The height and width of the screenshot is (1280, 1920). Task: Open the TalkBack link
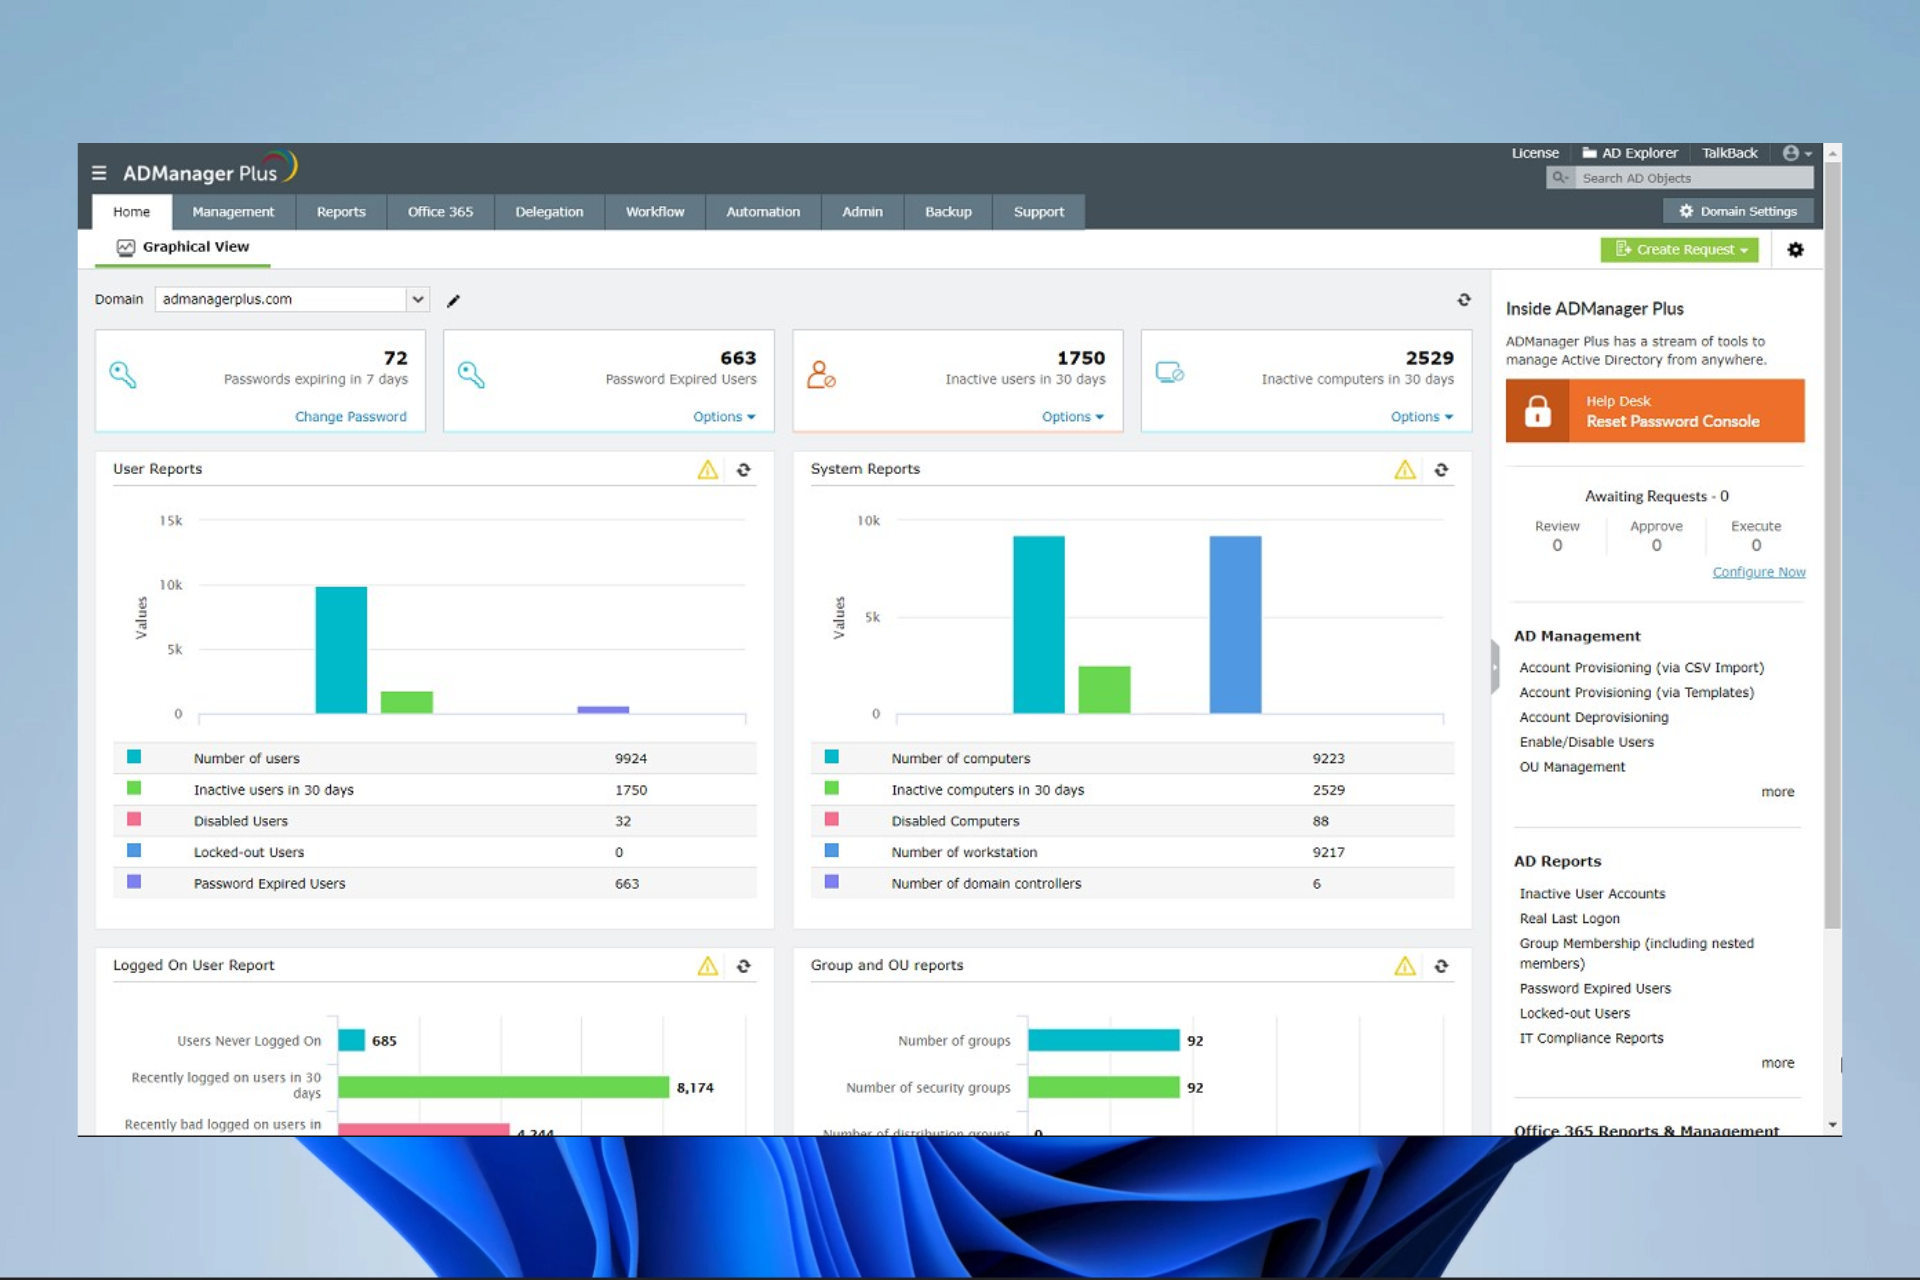[x=1730, y=153]
